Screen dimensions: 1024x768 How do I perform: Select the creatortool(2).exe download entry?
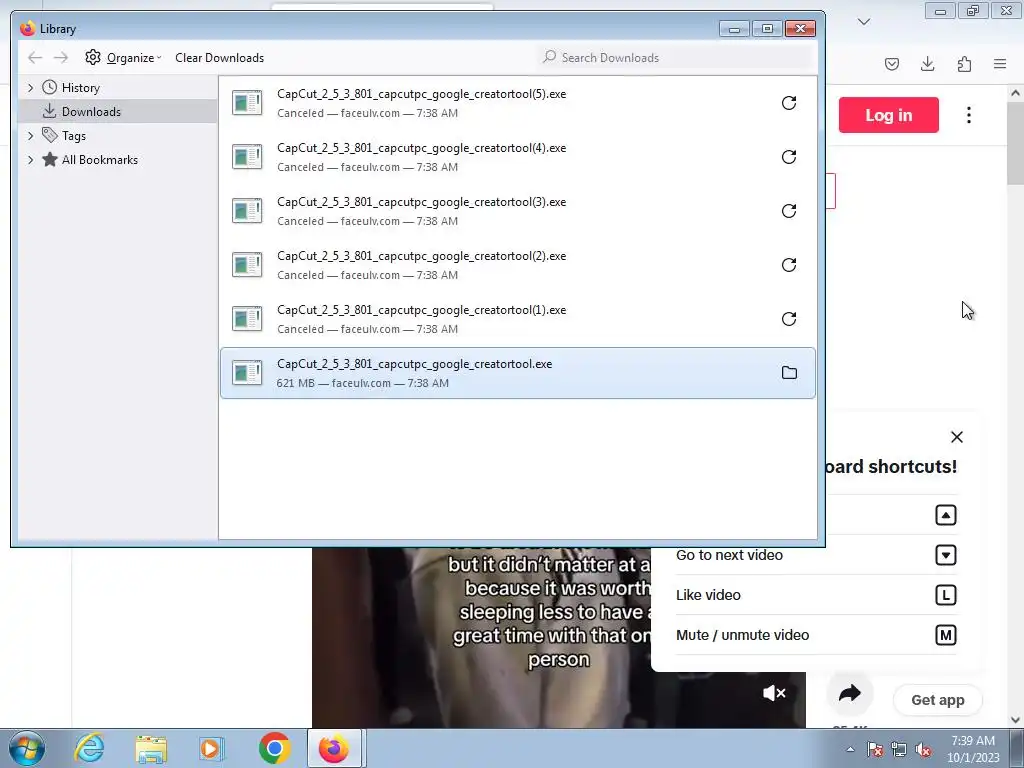click(517, 265)
